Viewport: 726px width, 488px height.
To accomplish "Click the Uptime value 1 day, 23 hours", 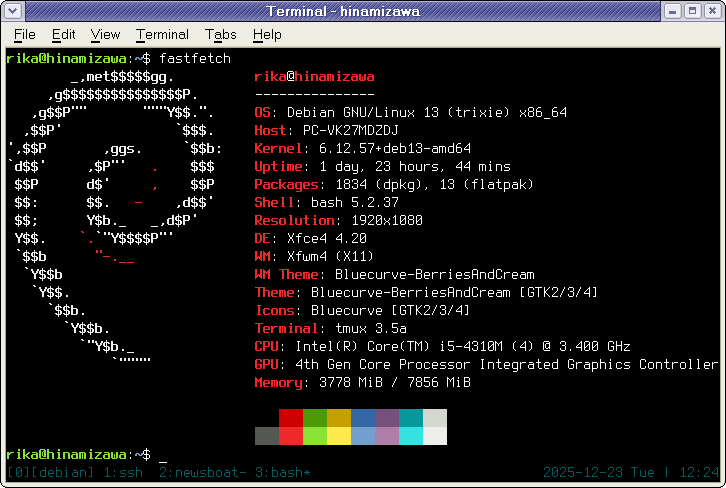I will (415, 167).
